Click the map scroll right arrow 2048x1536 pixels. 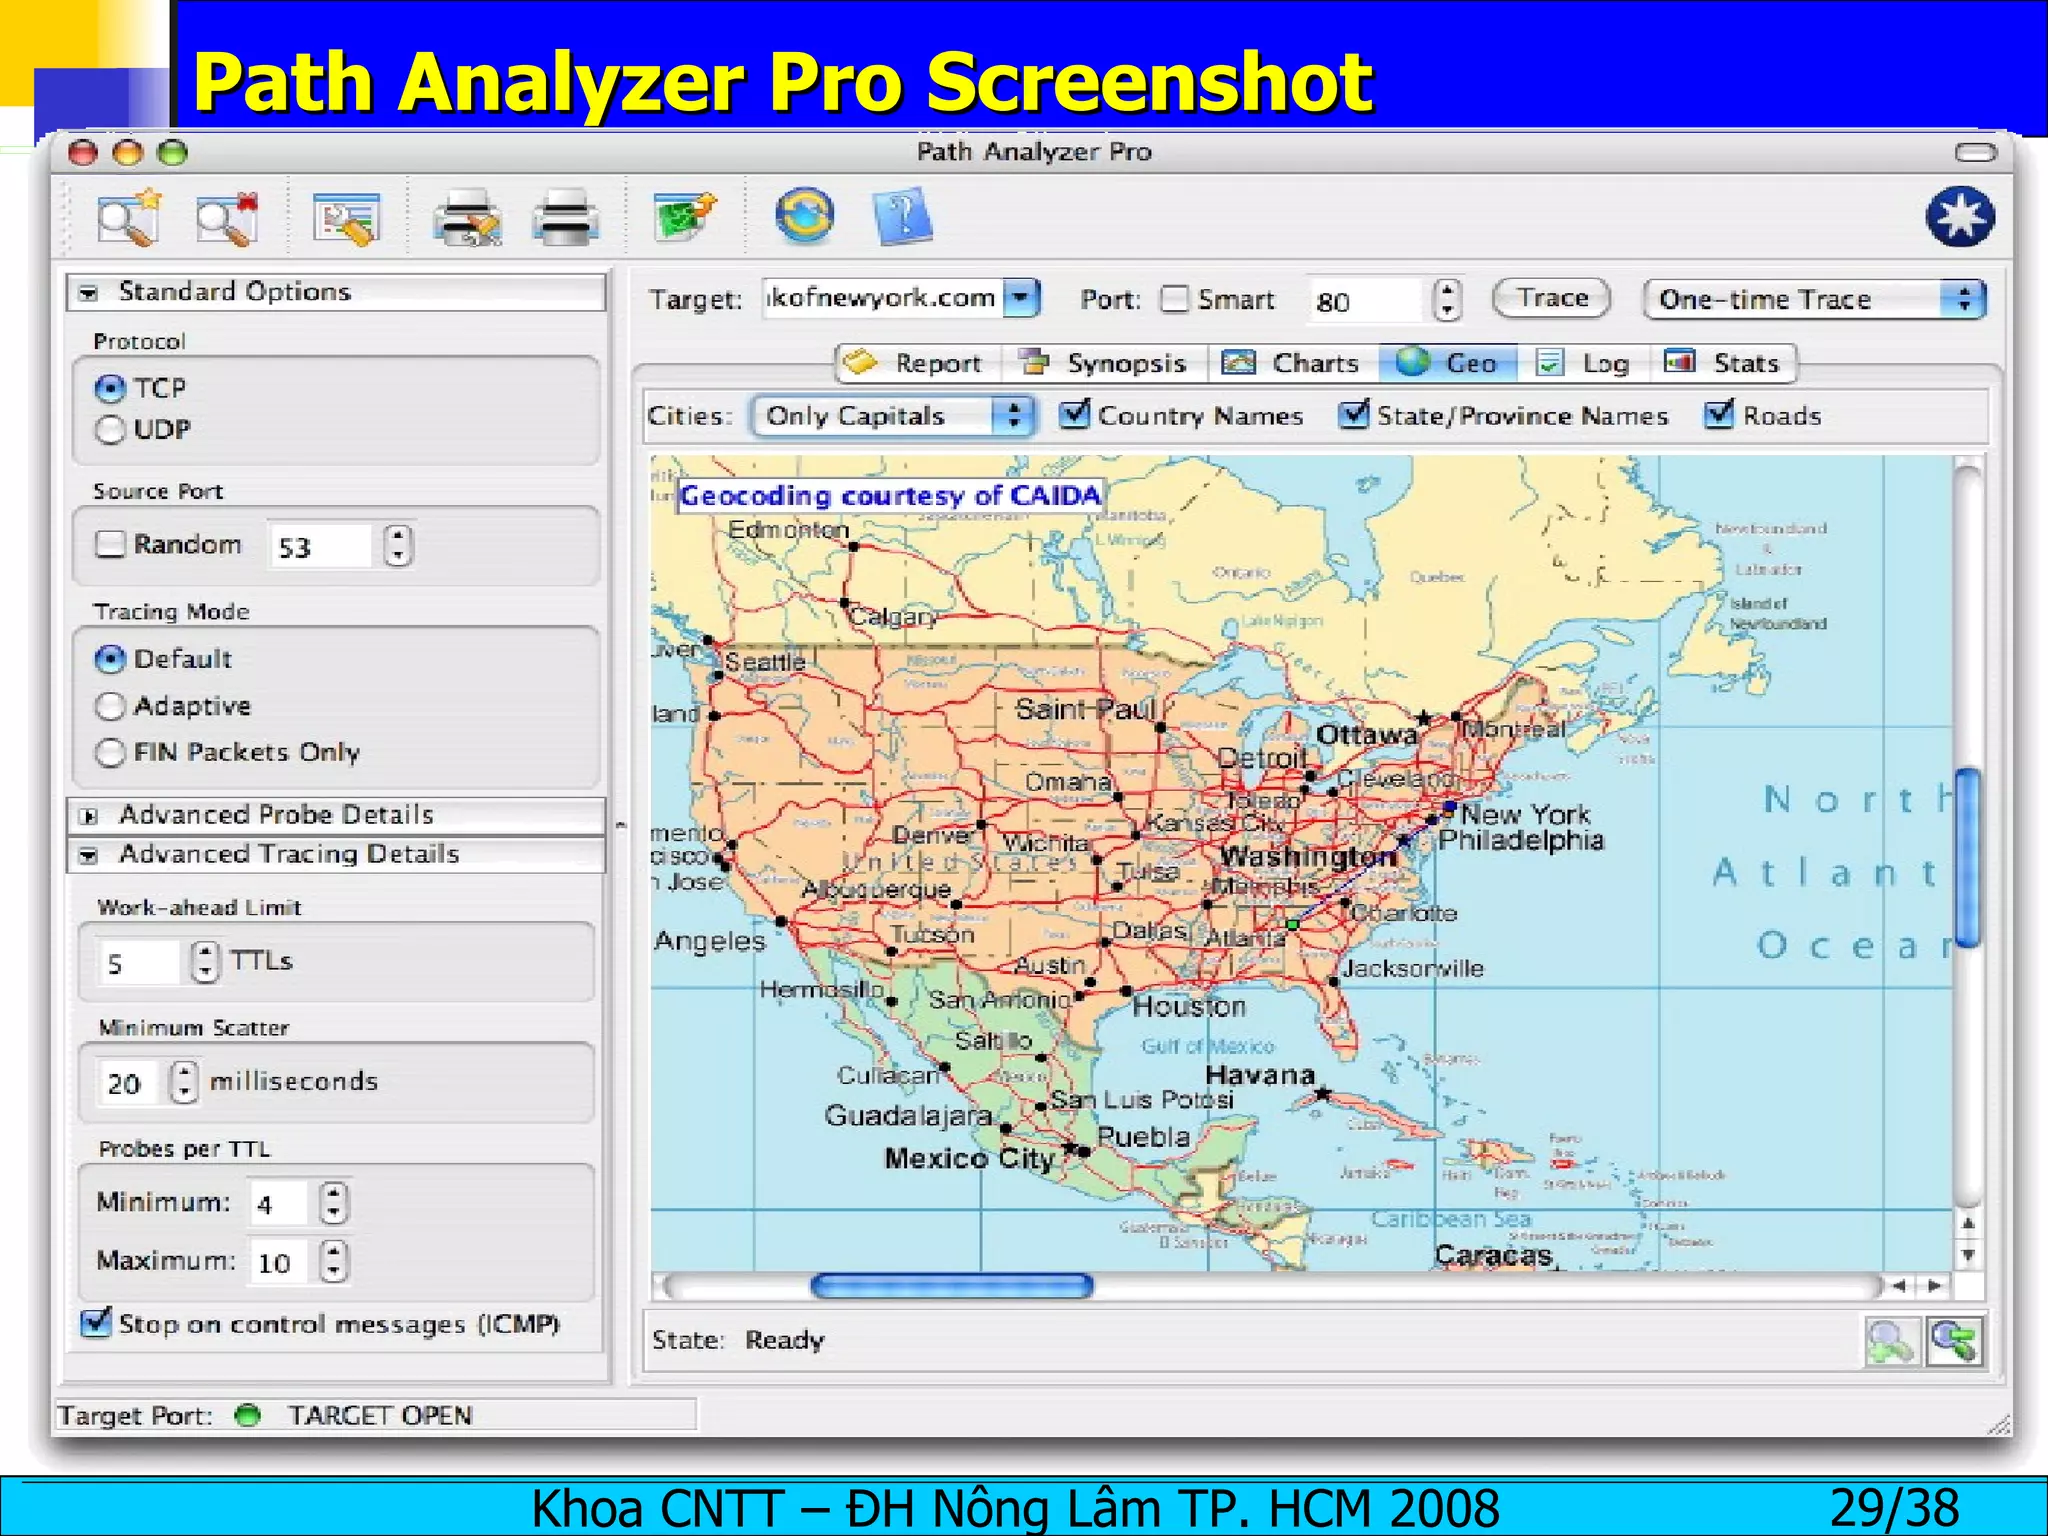click(x=1936, y=1285)
